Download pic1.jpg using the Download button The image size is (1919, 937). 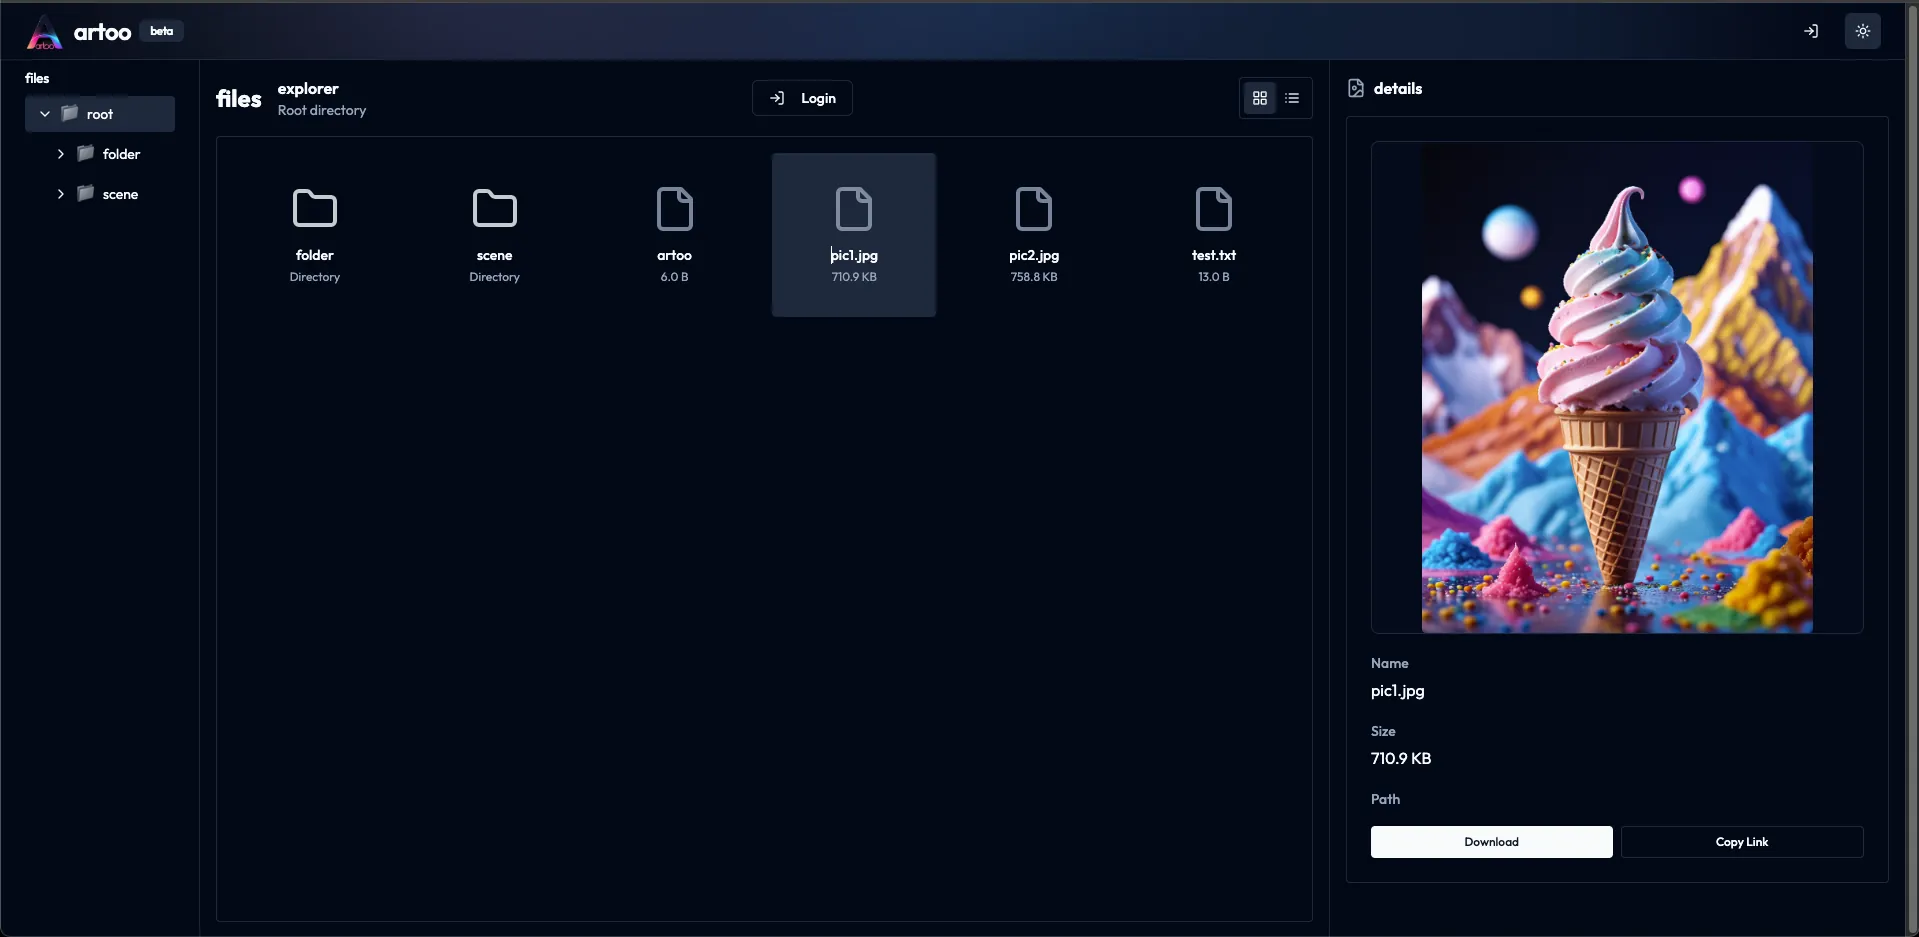click(x=1491, y=842)
